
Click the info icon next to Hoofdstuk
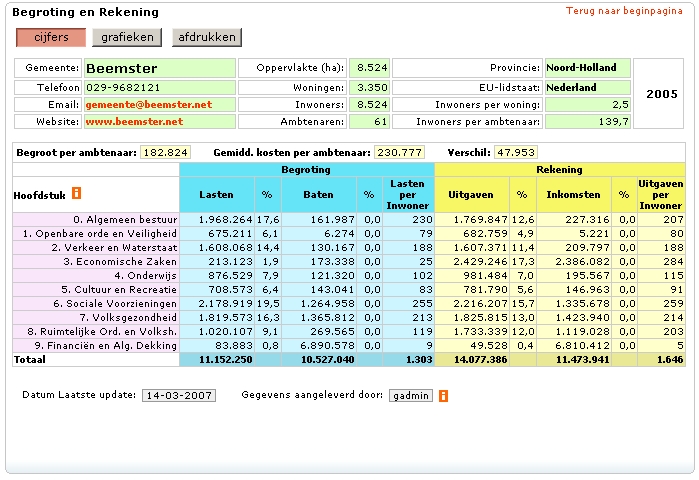pos(76,193)
